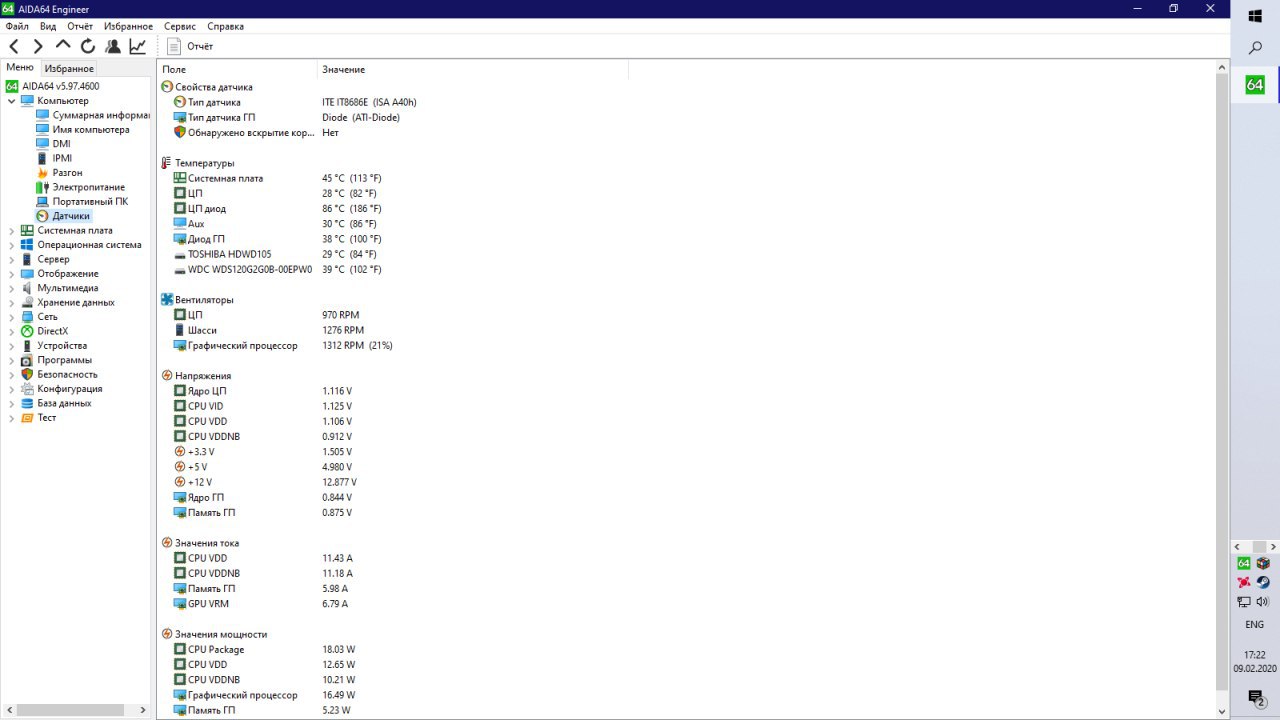The image size is (1280, 720).
Task: Select AIDA64 v5.97.4600 root item
Action: [61, 86]
